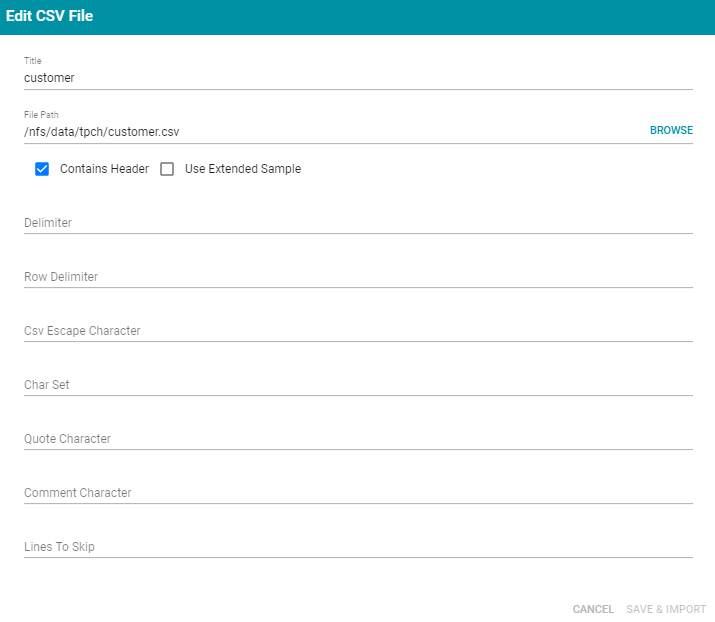
Task: Click the small "Title" field label
Action: [33, 61]
